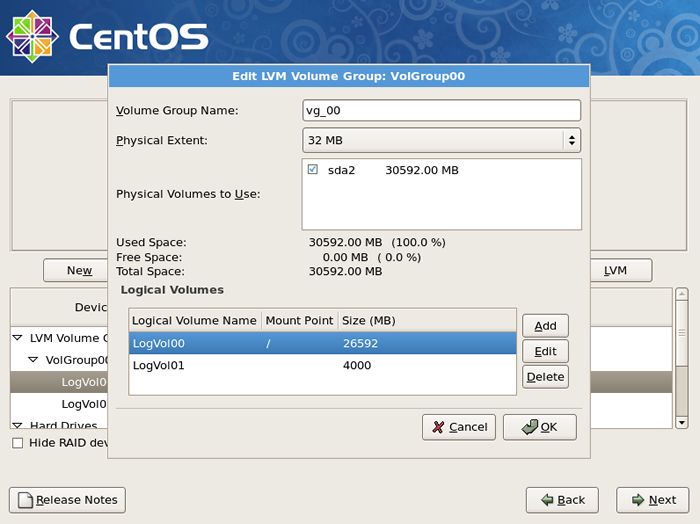Click the Logical Volume Name column header
Screen dimensions: 700x524
194,320
